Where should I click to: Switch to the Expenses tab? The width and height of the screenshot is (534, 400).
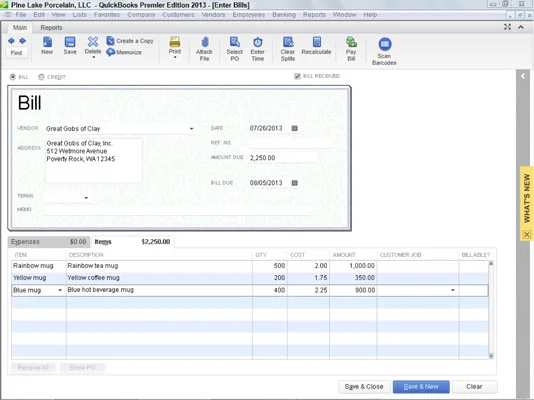click(49, 242)
